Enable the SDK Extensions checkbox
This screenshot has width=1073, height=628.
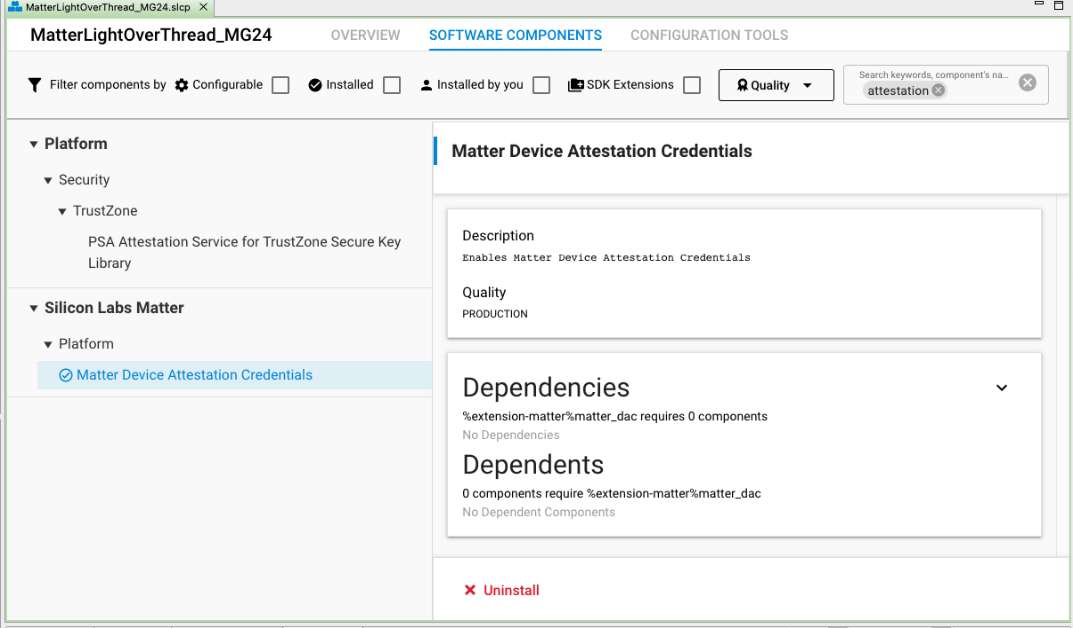[x=691, y=85]
